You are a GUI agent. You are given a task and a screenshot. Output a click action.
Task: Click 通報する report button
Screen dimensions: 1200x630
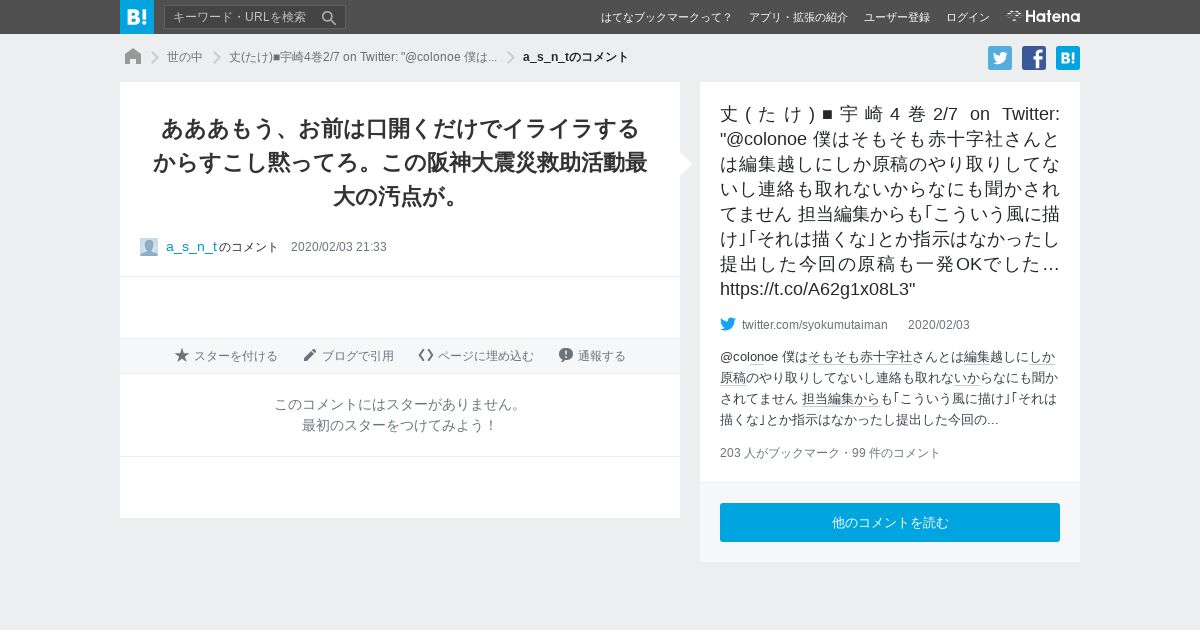(x=592, y=356)
